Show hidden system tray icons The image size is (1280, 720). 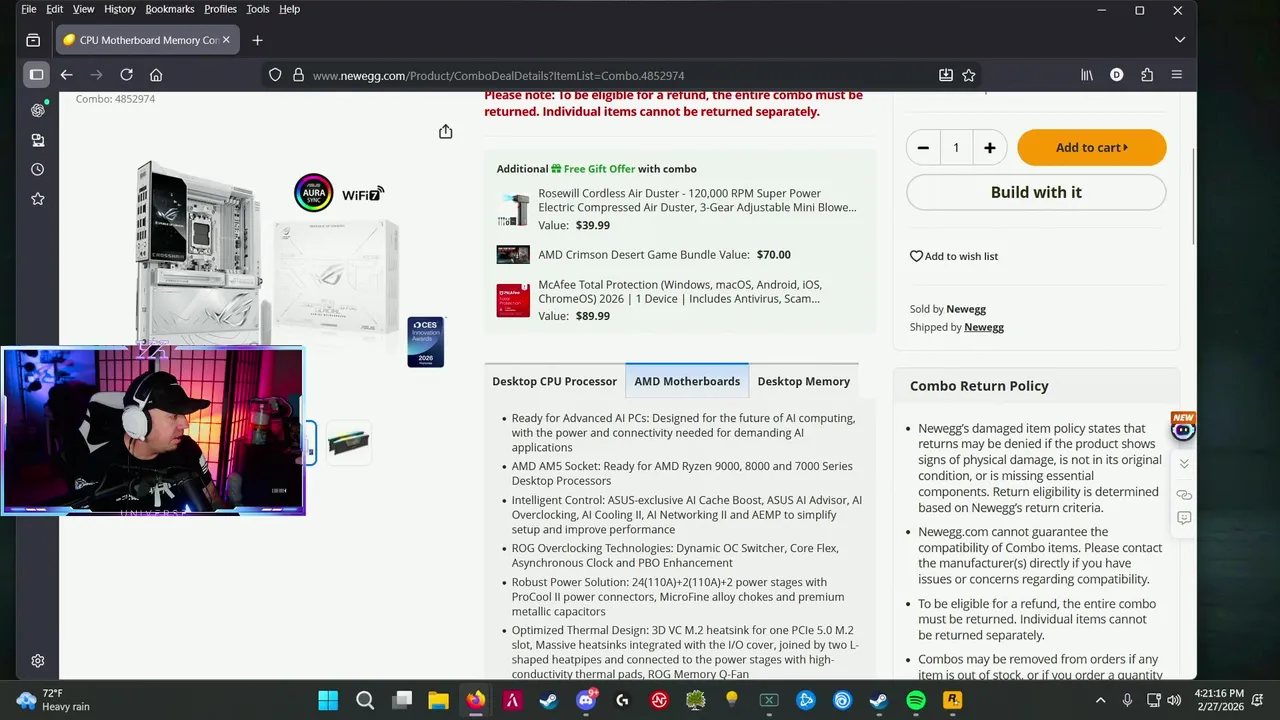1101,701
